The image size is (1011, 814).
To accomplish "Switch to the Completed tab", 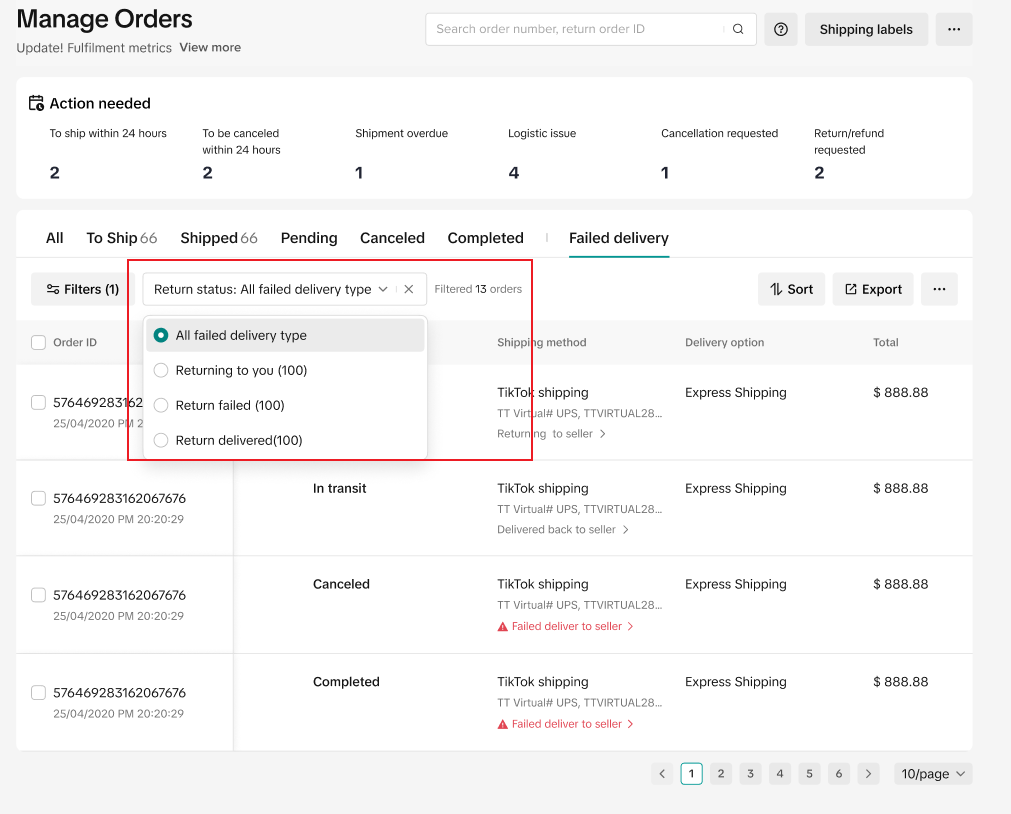I will [485, 238].
